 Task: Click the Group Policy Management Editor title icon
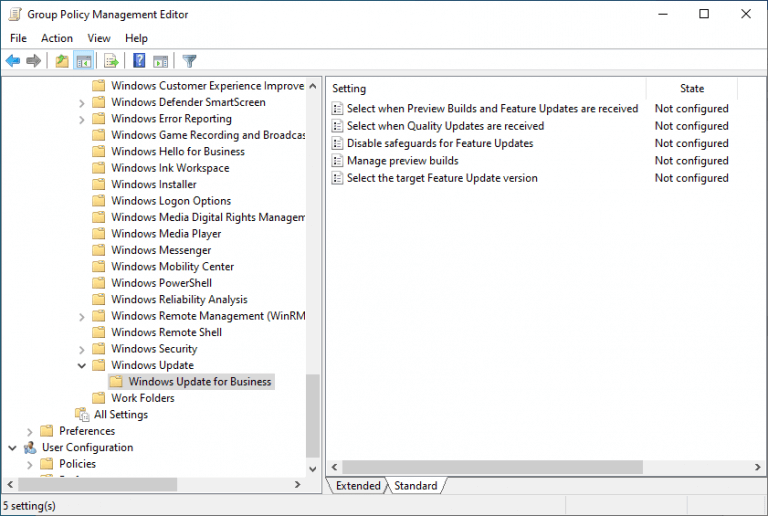tap(15, 14)
